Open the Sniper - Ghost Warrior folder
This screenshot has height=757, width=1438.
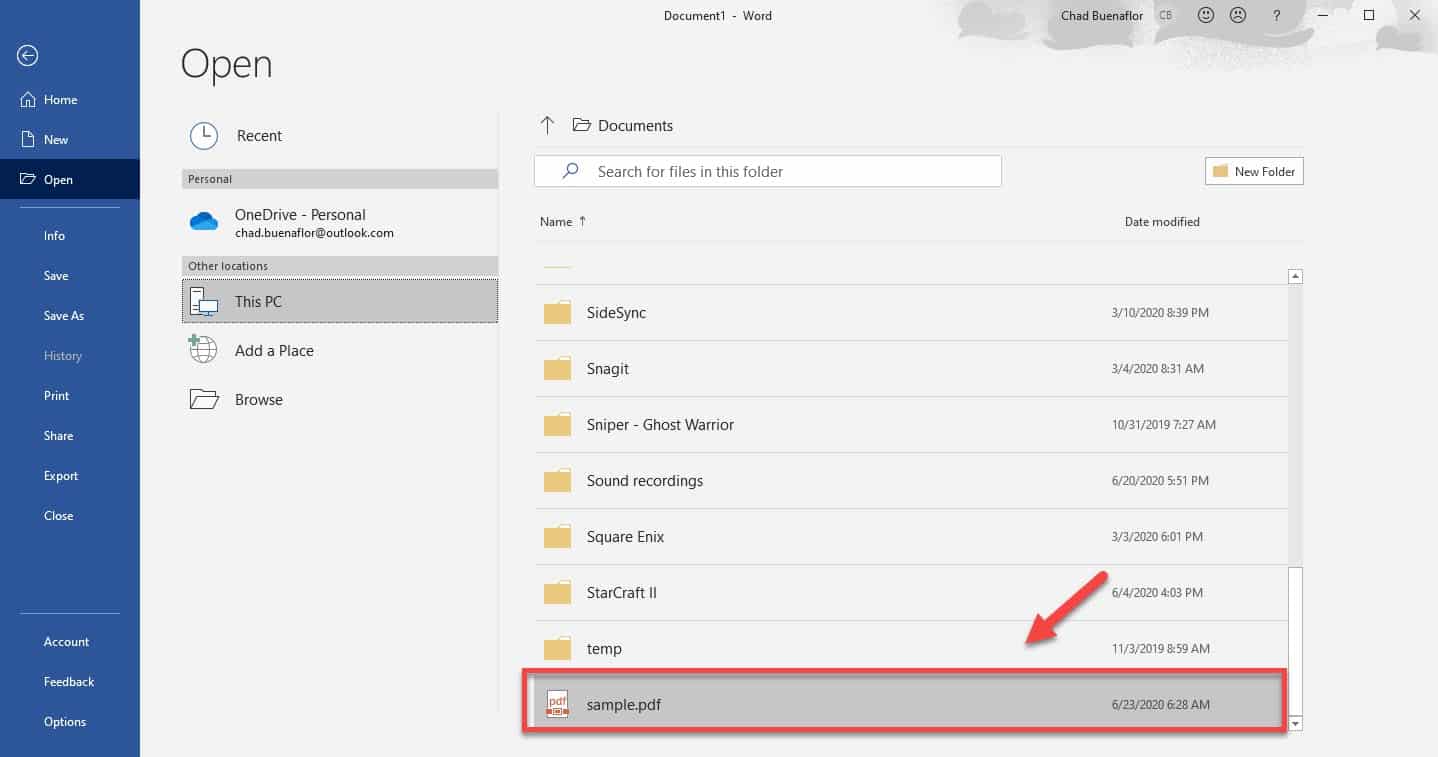tap(911, 425)
